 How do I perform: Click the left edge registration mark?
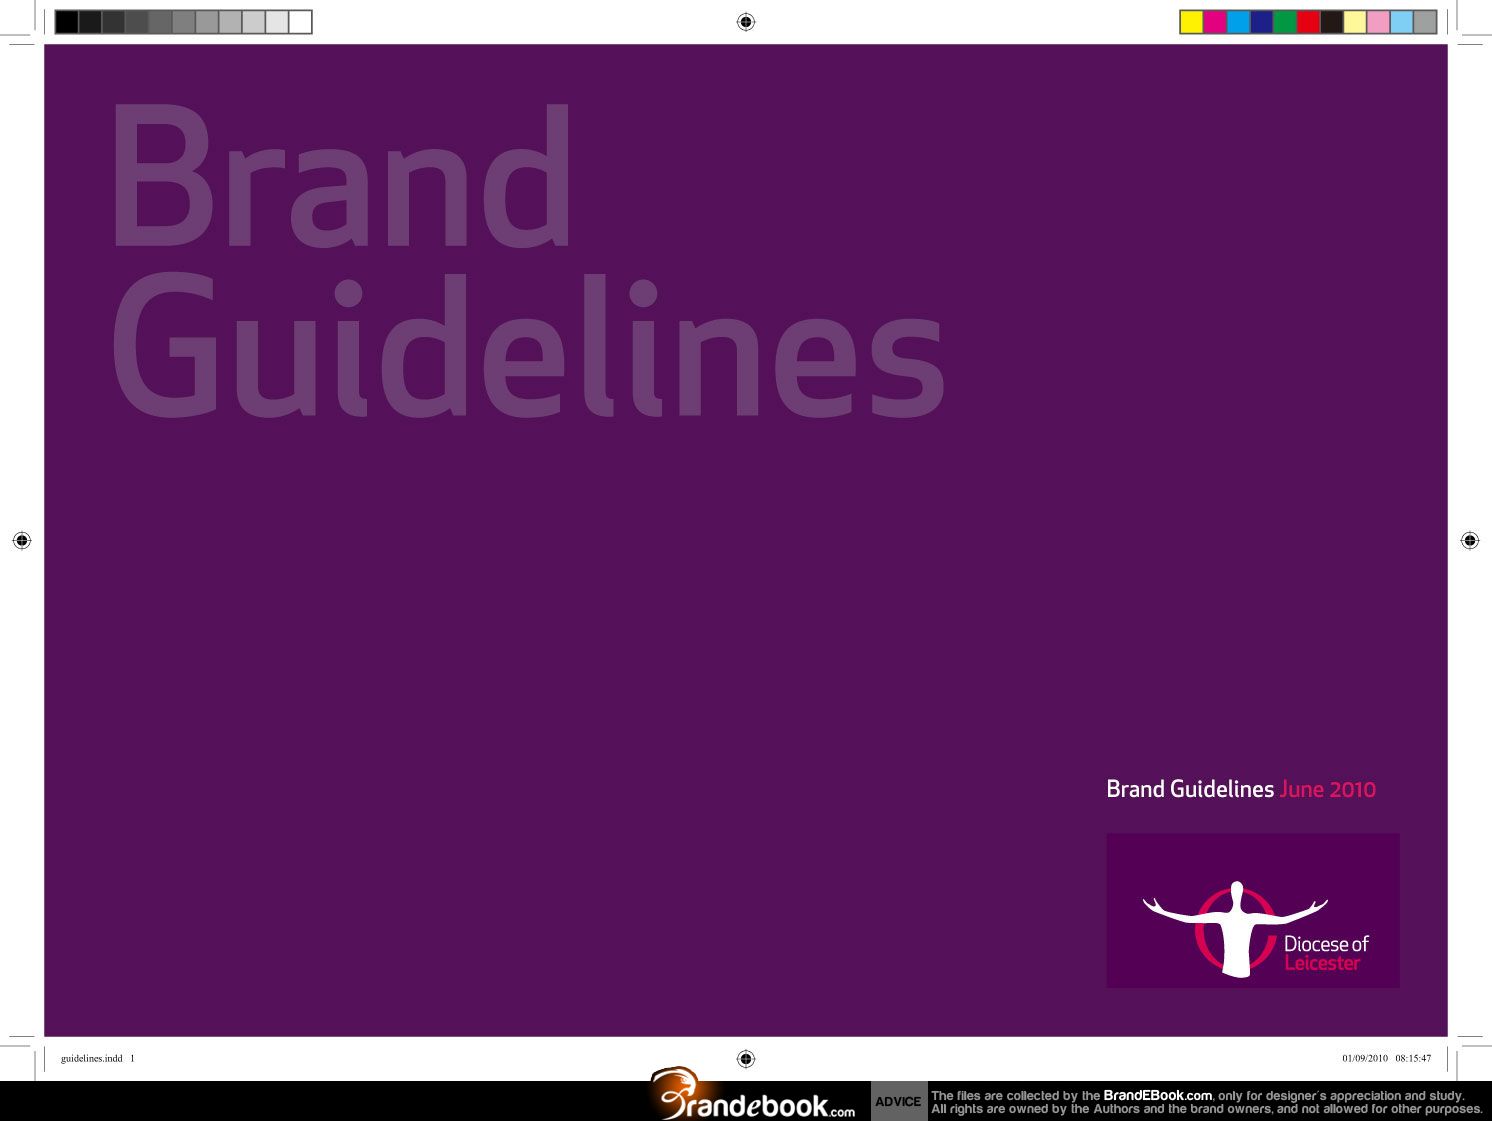(x=22, y=540)
